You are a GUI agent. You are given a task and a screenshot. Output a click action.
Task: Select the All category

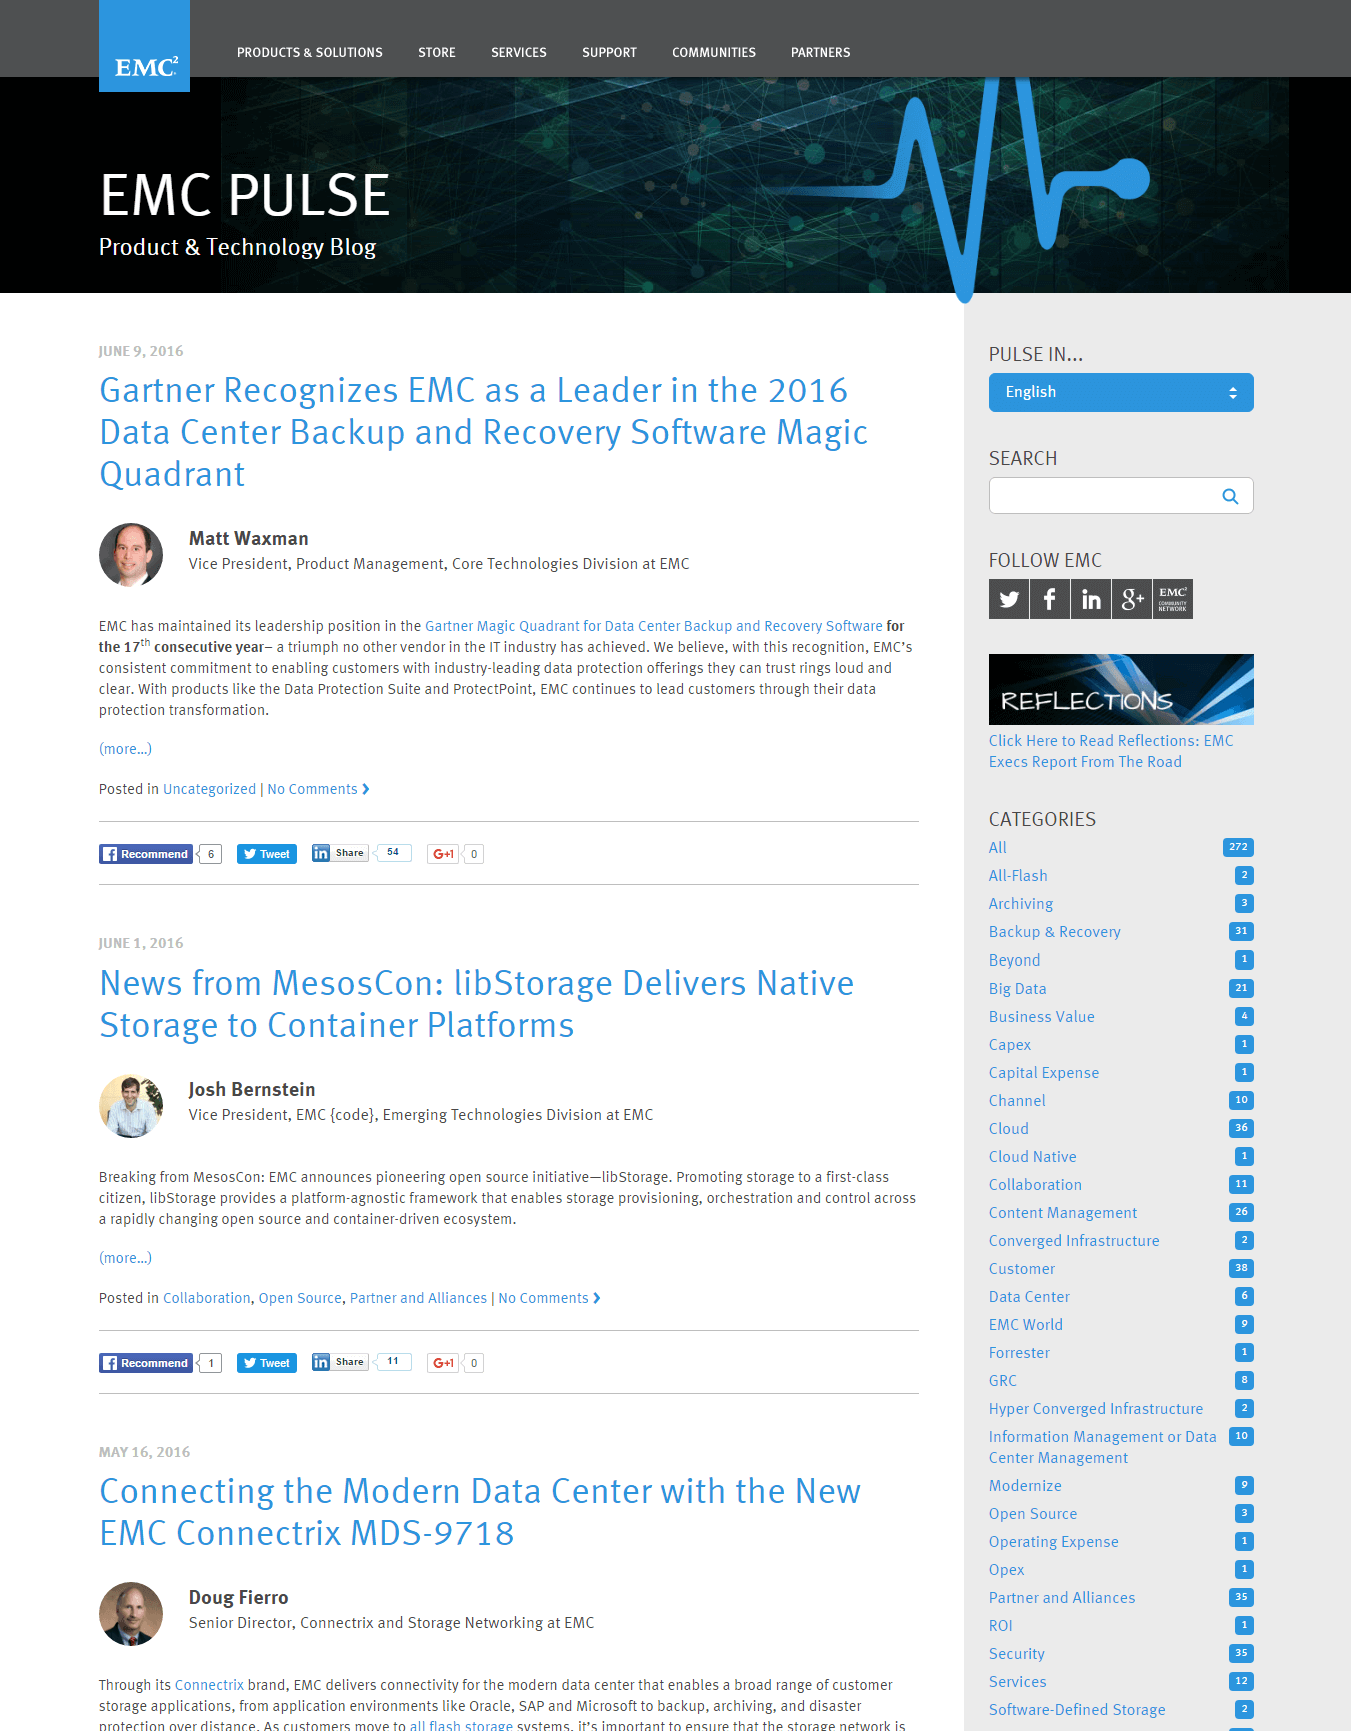tap(998, 847)
